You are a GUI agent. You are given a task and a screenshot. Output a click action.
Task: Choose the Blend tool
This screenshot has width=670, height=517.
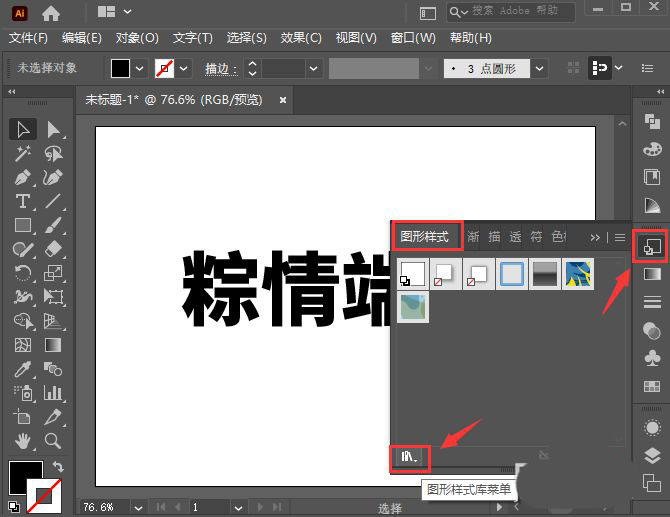click(x=53, y=369)
